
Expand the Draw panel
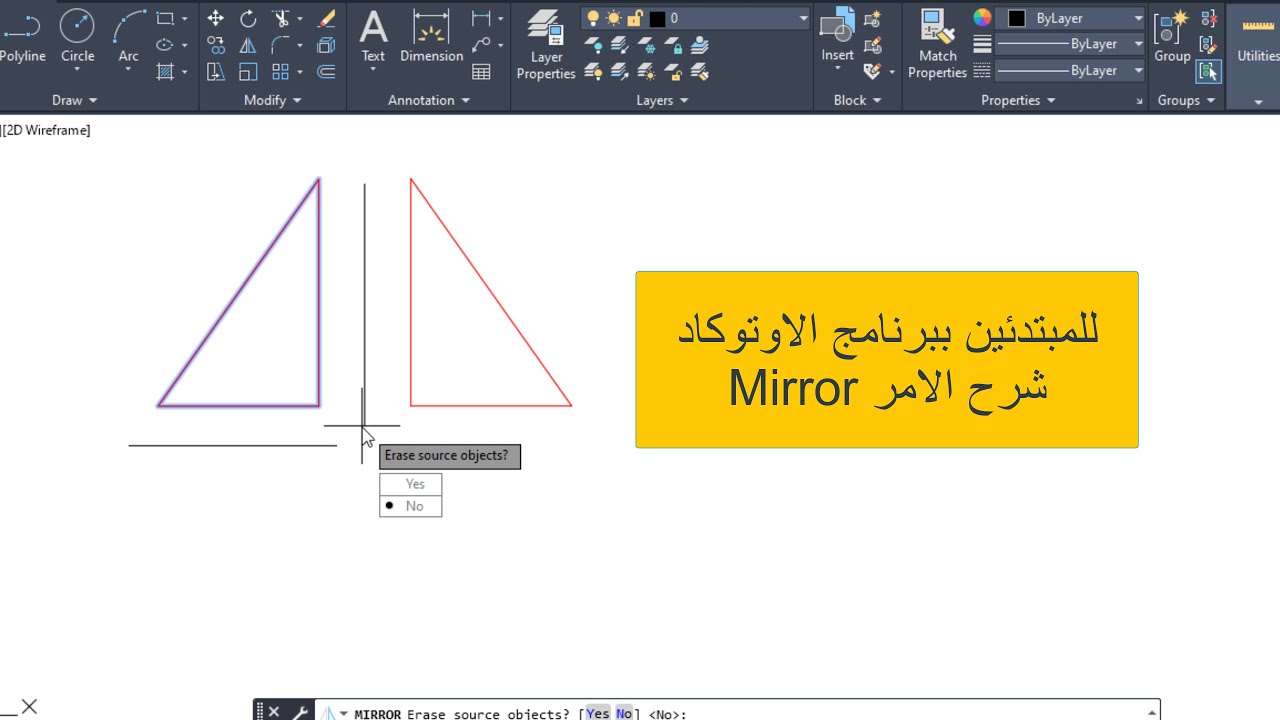pos(75,100)
